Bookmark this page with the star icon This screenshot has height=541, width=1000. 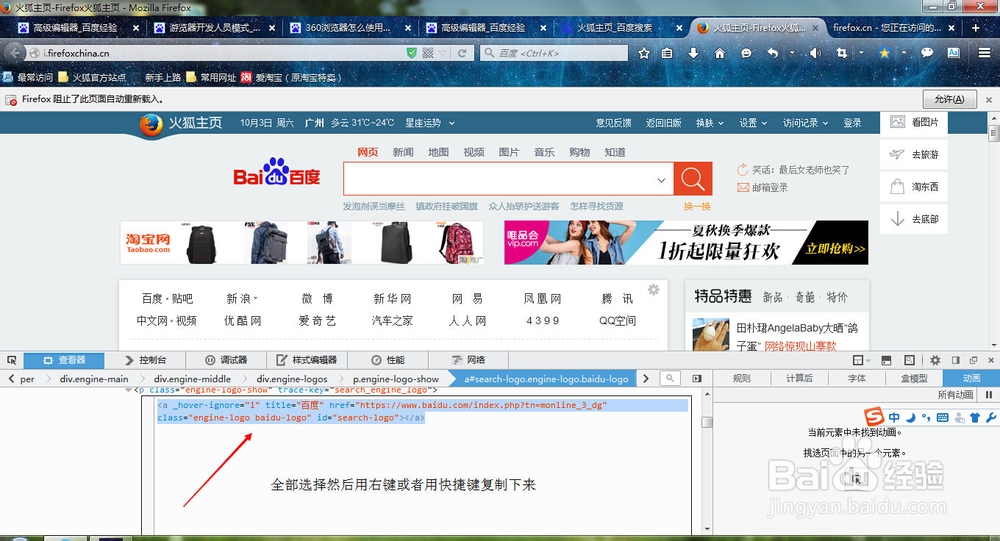(643, 54)
